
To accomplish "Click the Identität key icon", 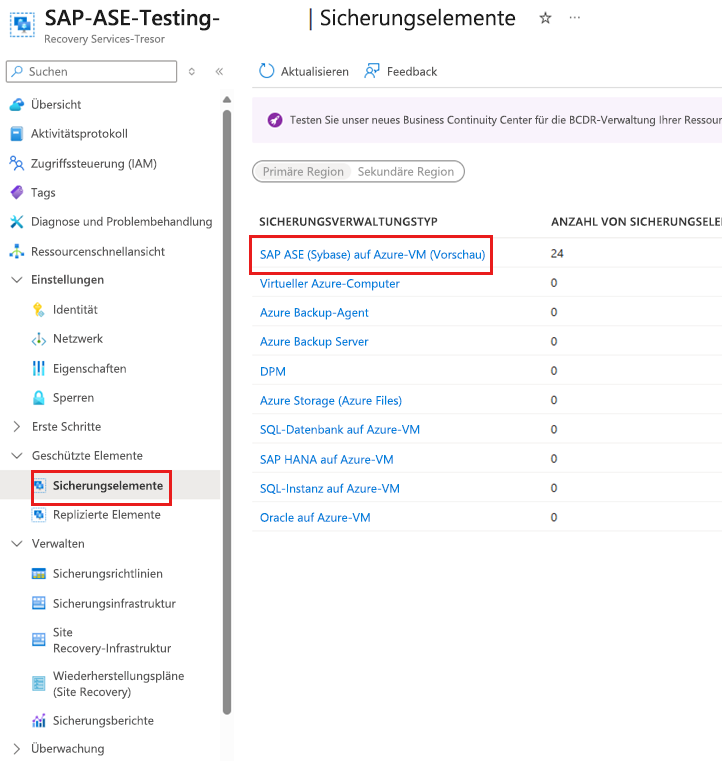I will coord(39,310).
